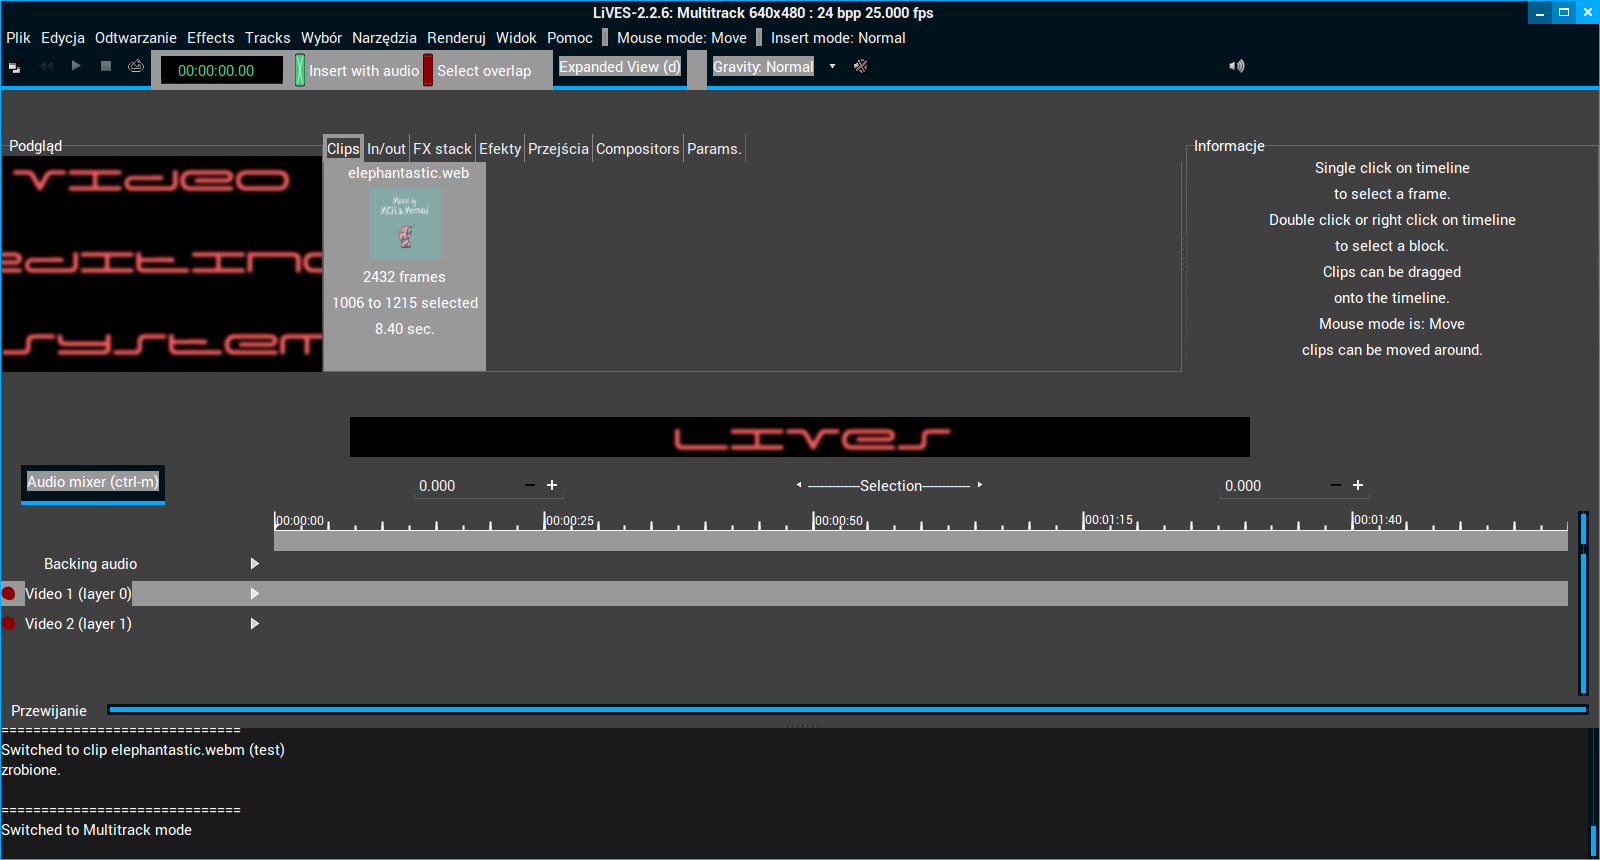Viewport: 1600px width, 860px height.
Task: Click the timeline vertical scrollbar
Action: click(1583, 603)
